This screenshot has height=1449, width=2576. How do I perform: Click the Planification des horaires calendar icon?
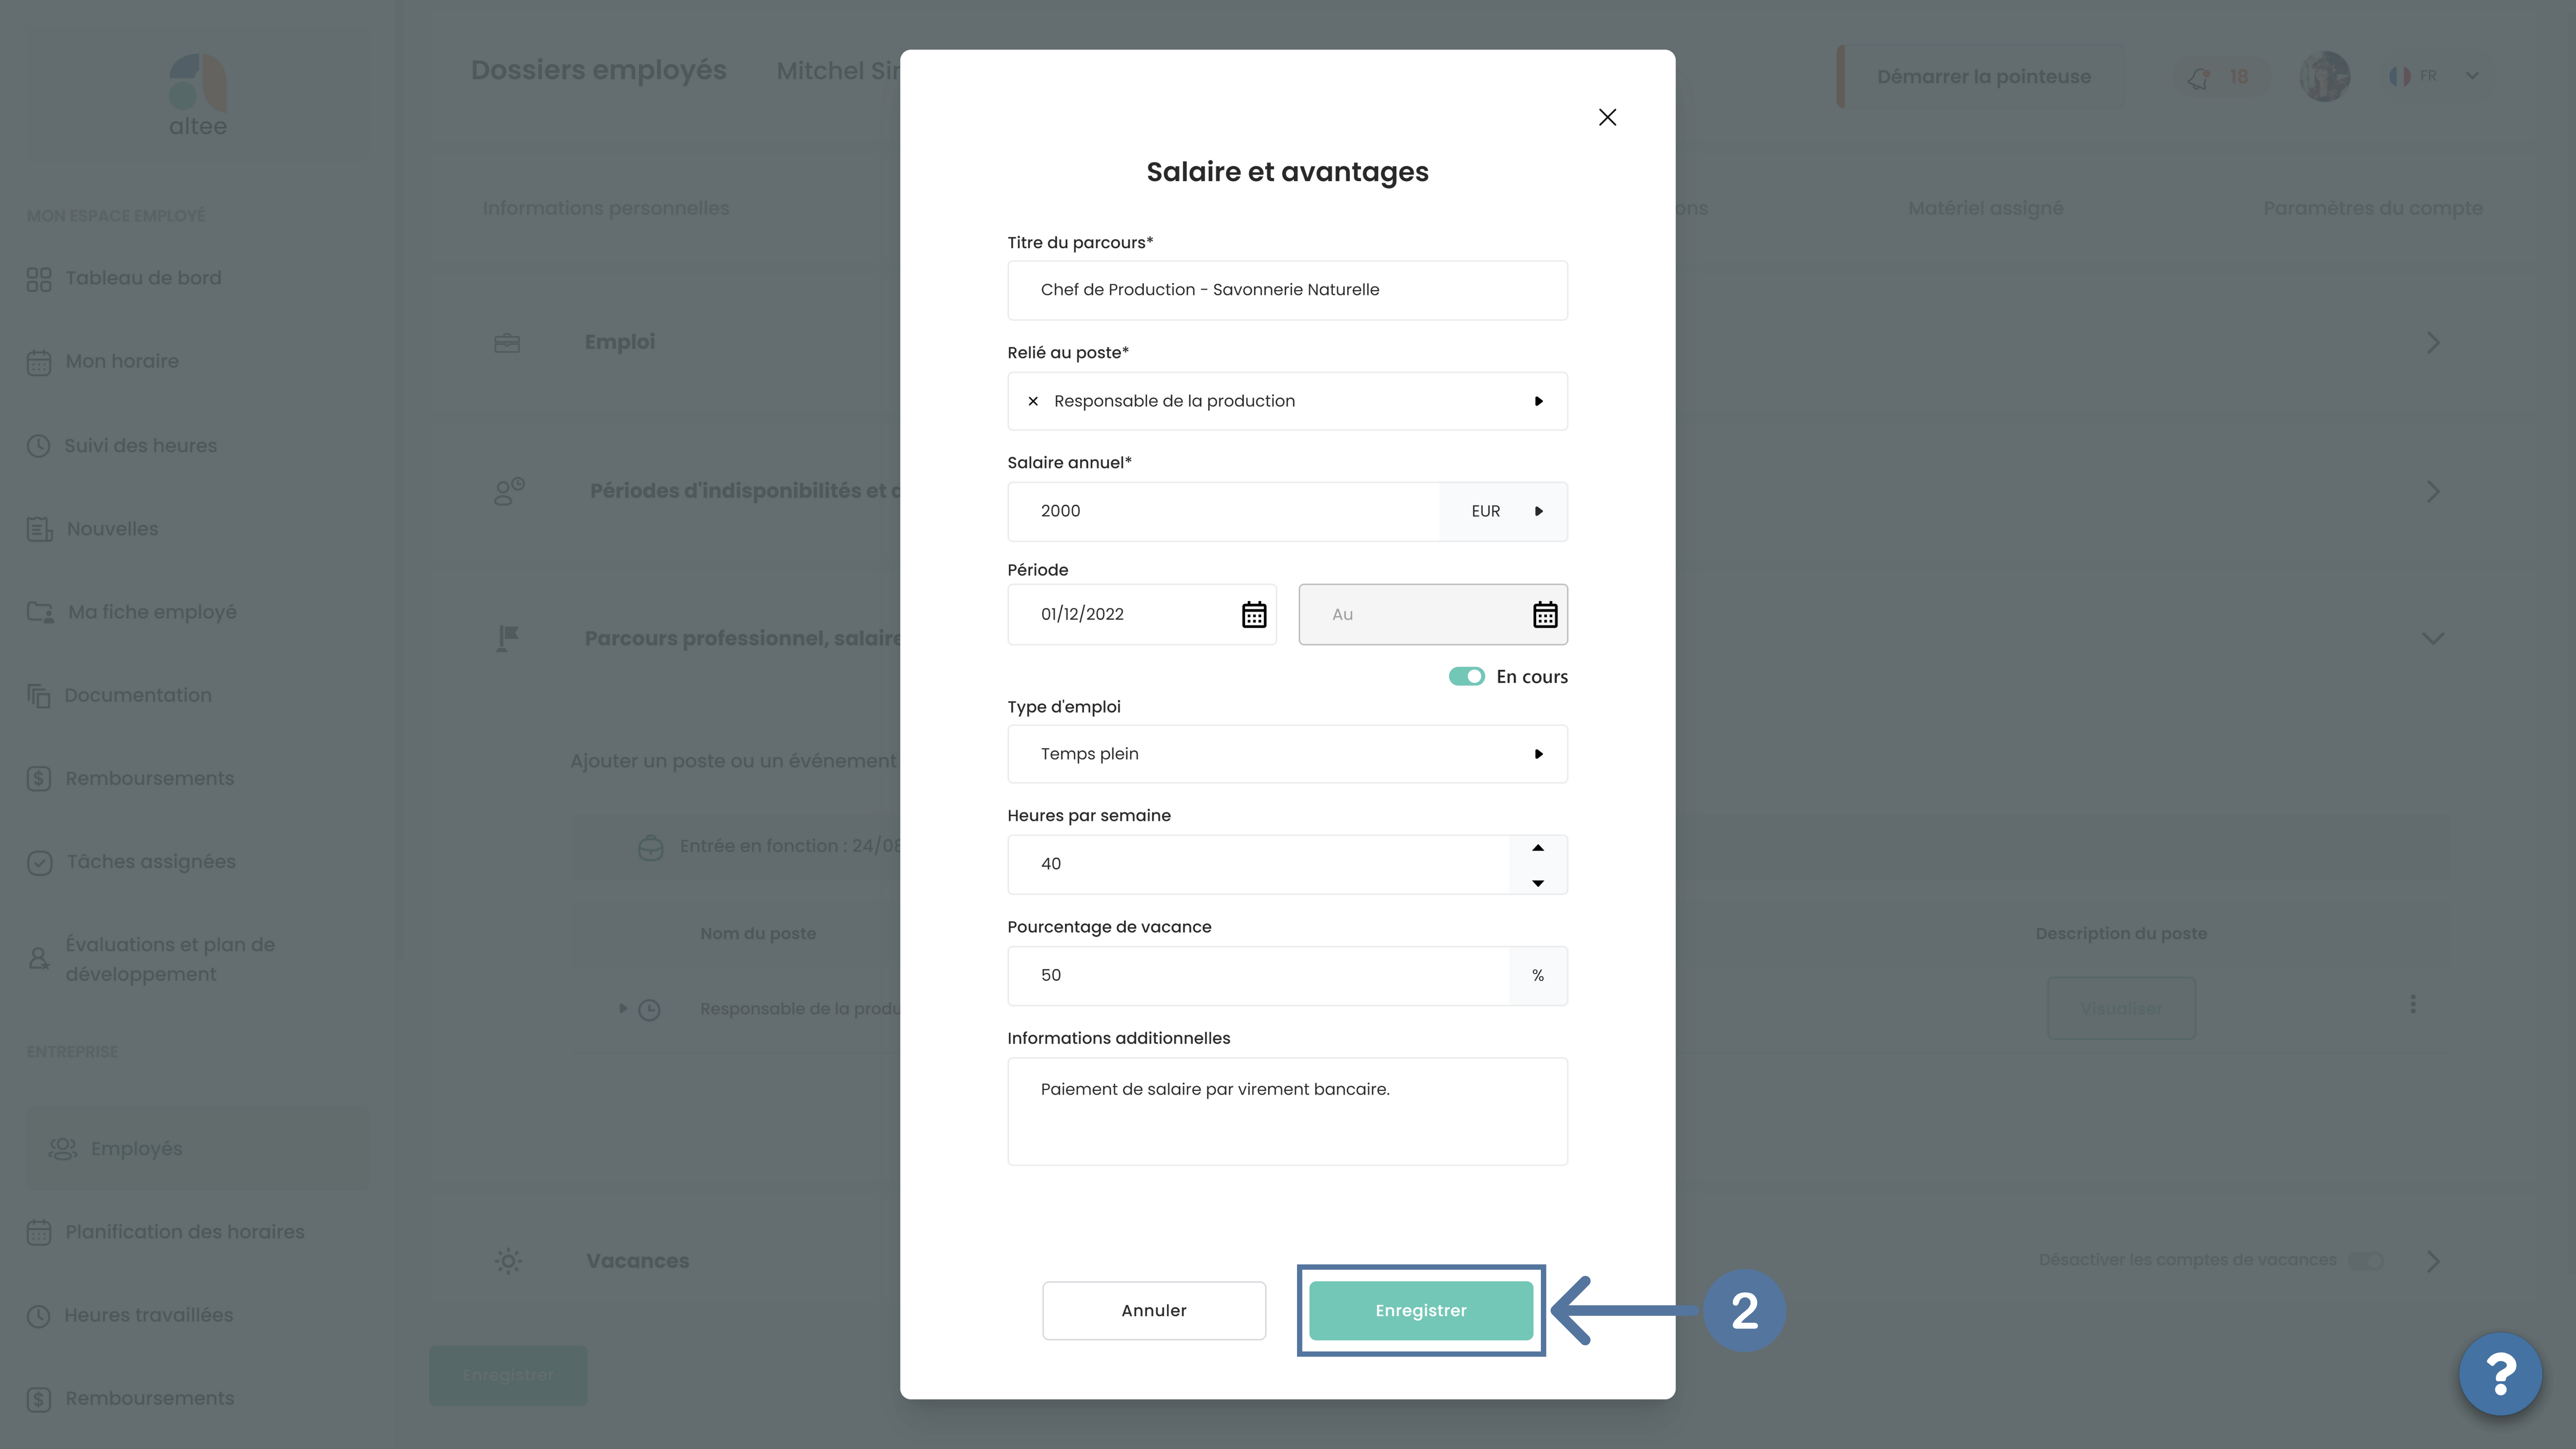tap(39, 1232)
